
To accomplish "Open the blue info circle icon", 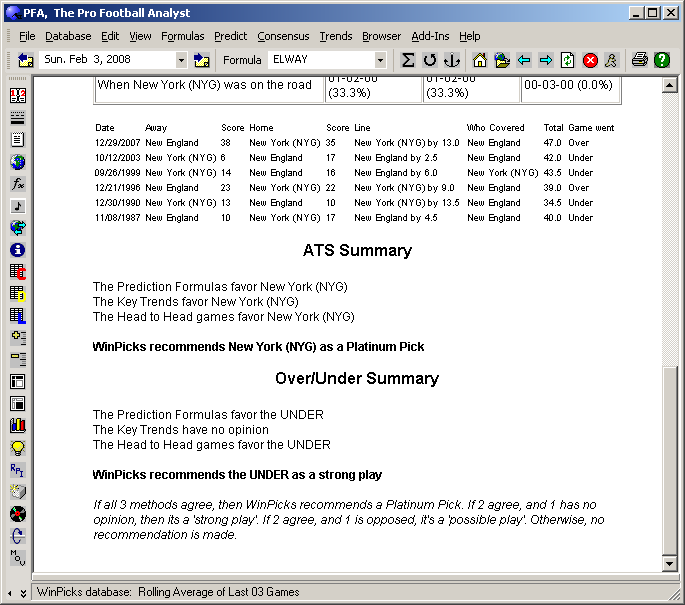I will point(18,250).
